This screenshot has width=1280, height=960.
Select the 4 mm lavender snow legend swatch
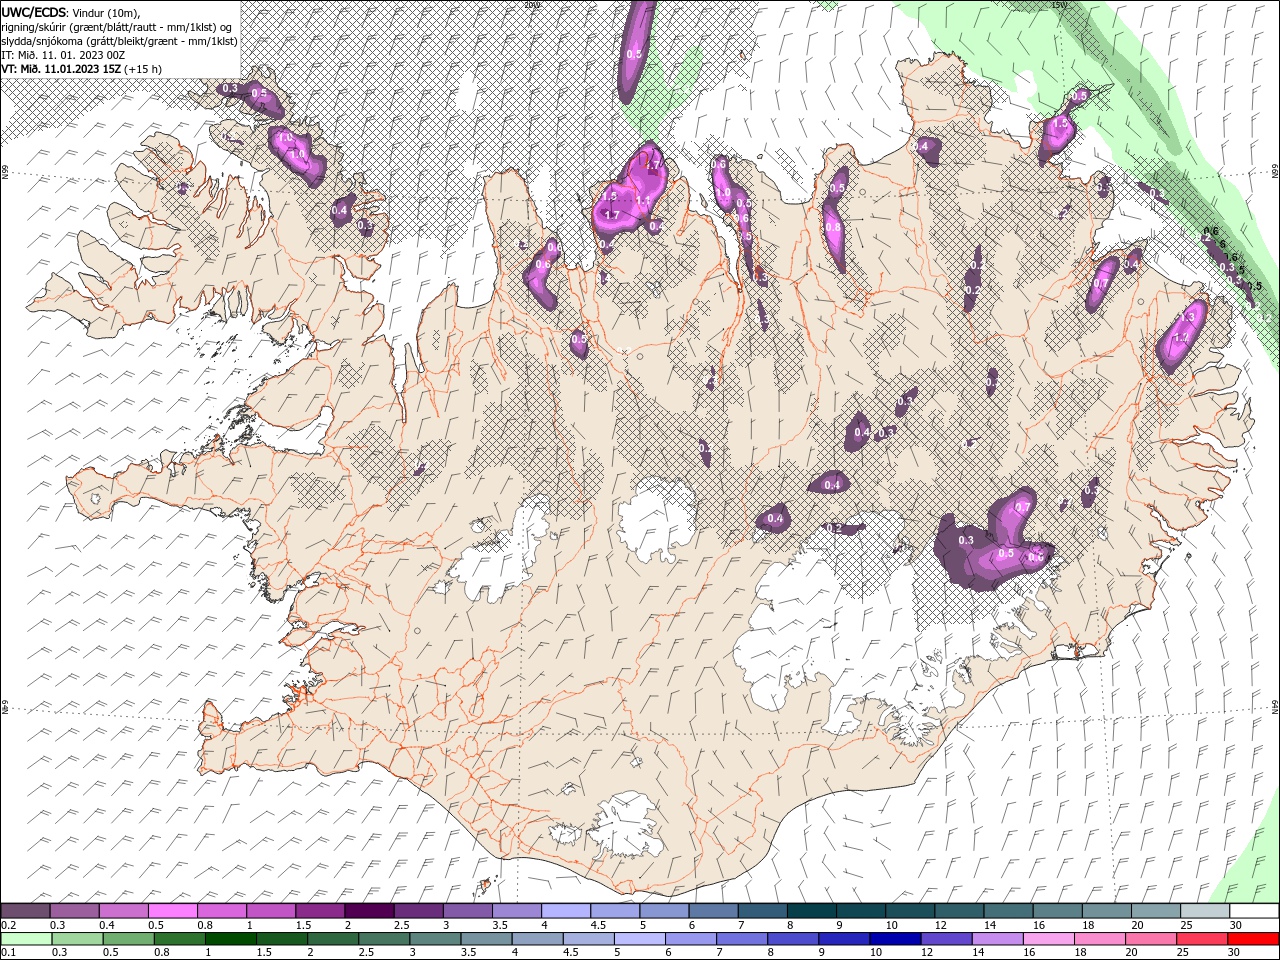click(566, 910)
